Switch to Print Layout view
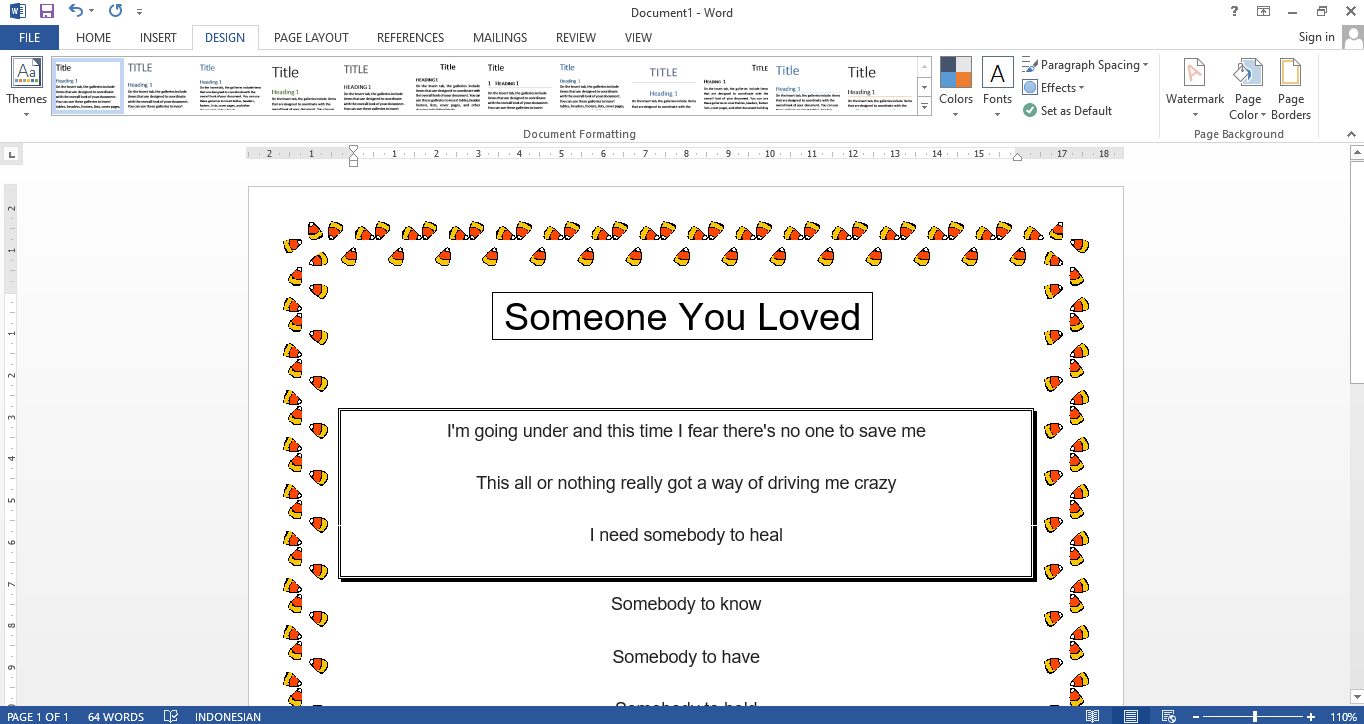 coord(1130,716)
